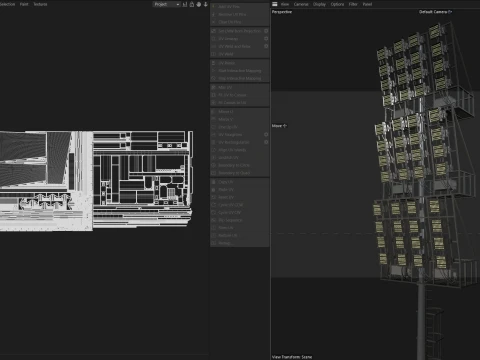This screenshot has height=360, width=480.
Task: Open UV Unwrap settings gear
Action: pos(266,39)
